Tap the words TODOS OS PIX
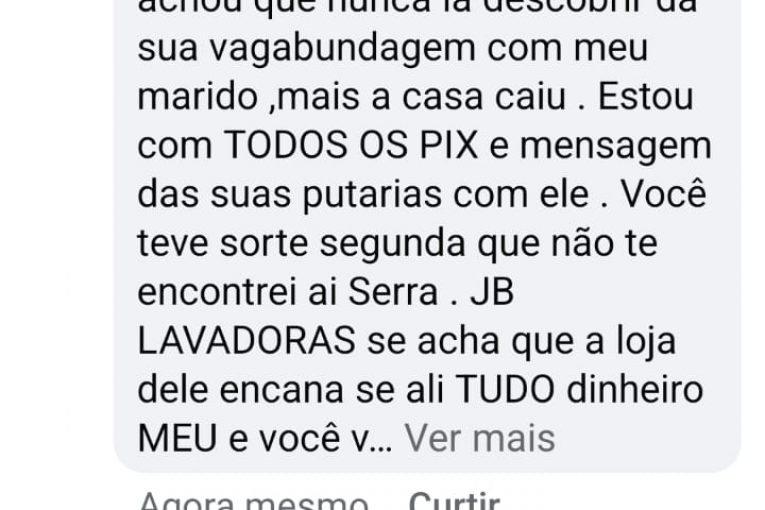 (x=351, y=145)
